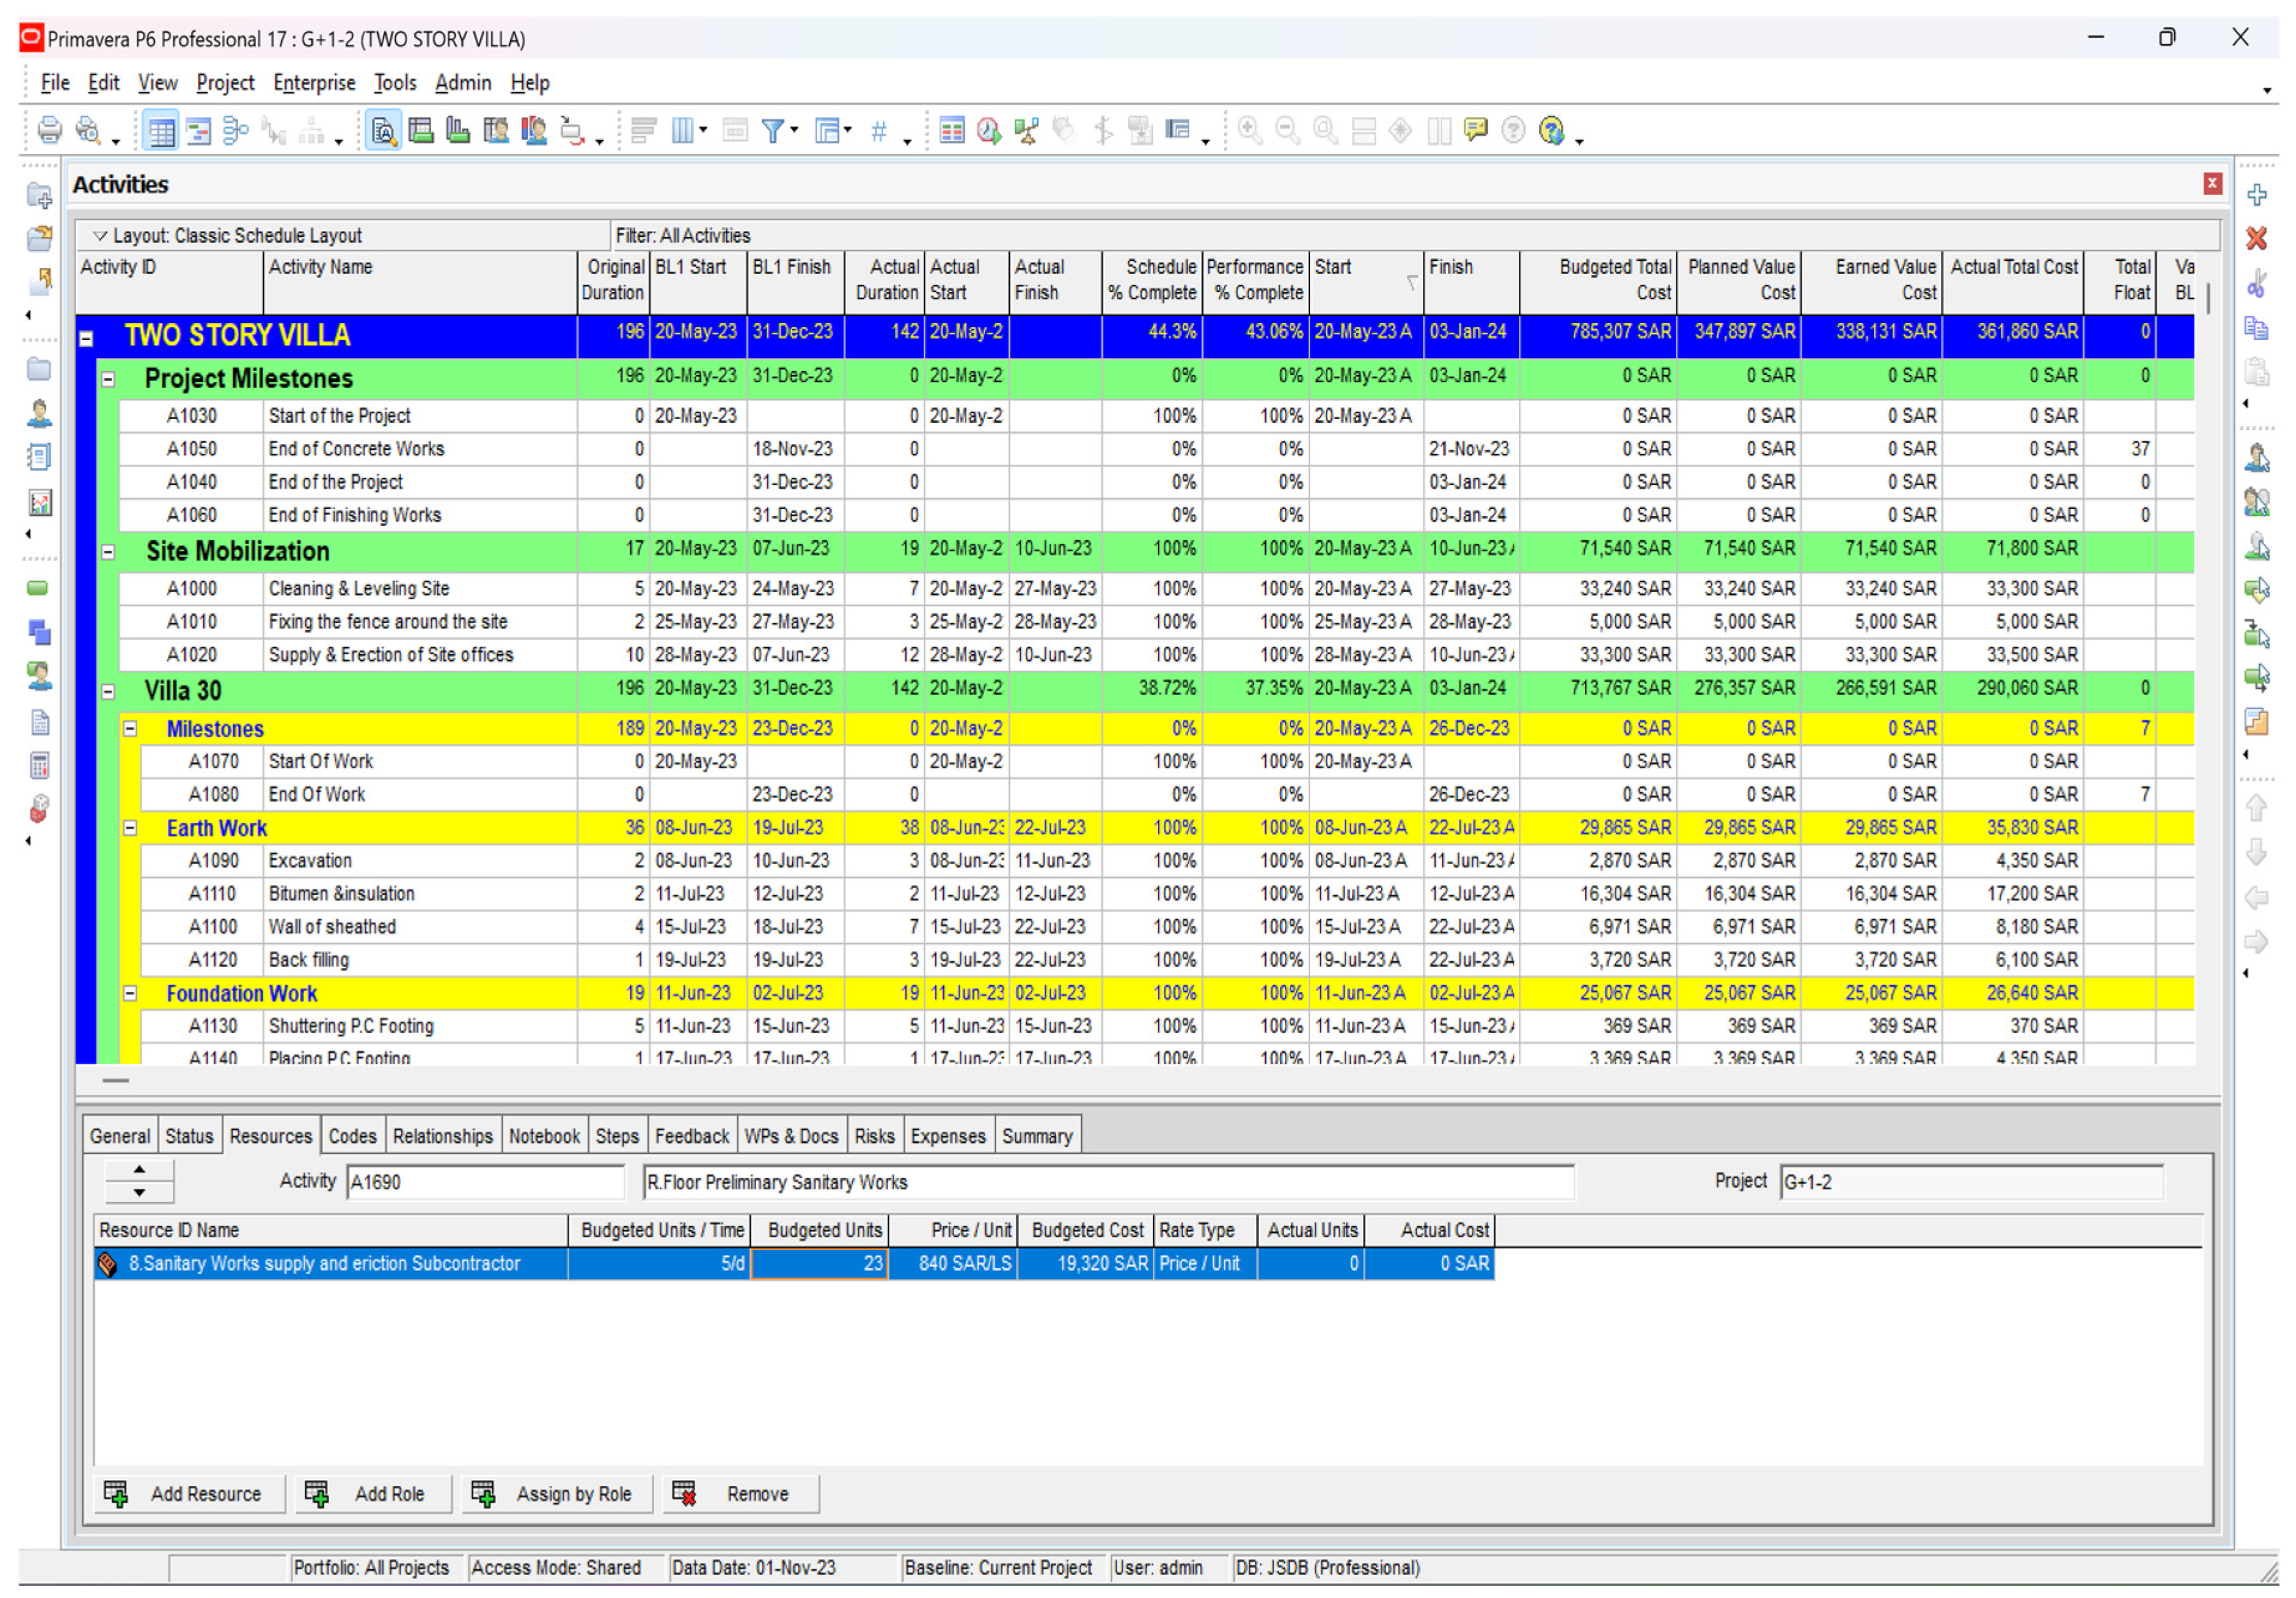
Task: Switch to the Relationships tab
Action: coord(442,1136)
